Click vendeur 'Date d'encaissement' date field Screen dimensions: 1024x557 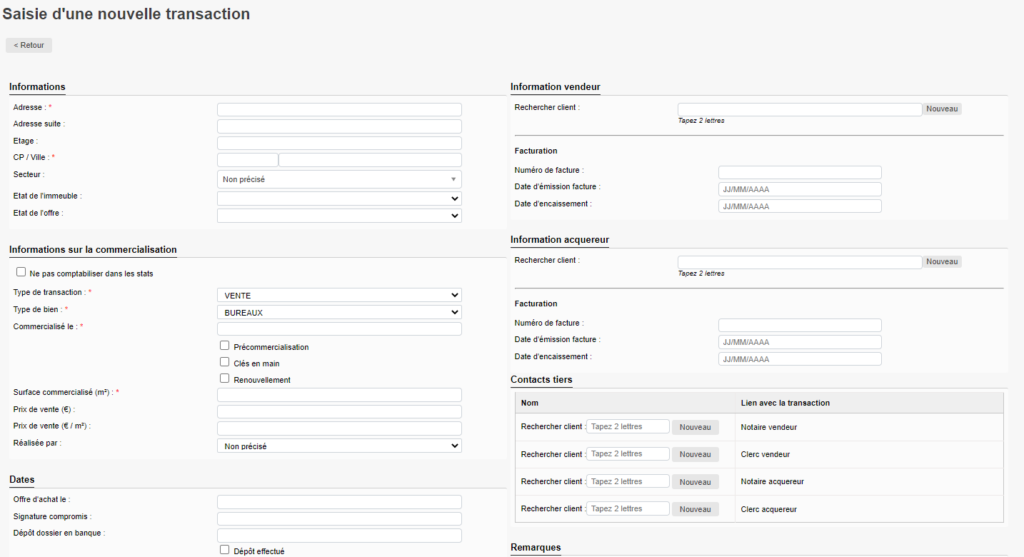(799, 206)
